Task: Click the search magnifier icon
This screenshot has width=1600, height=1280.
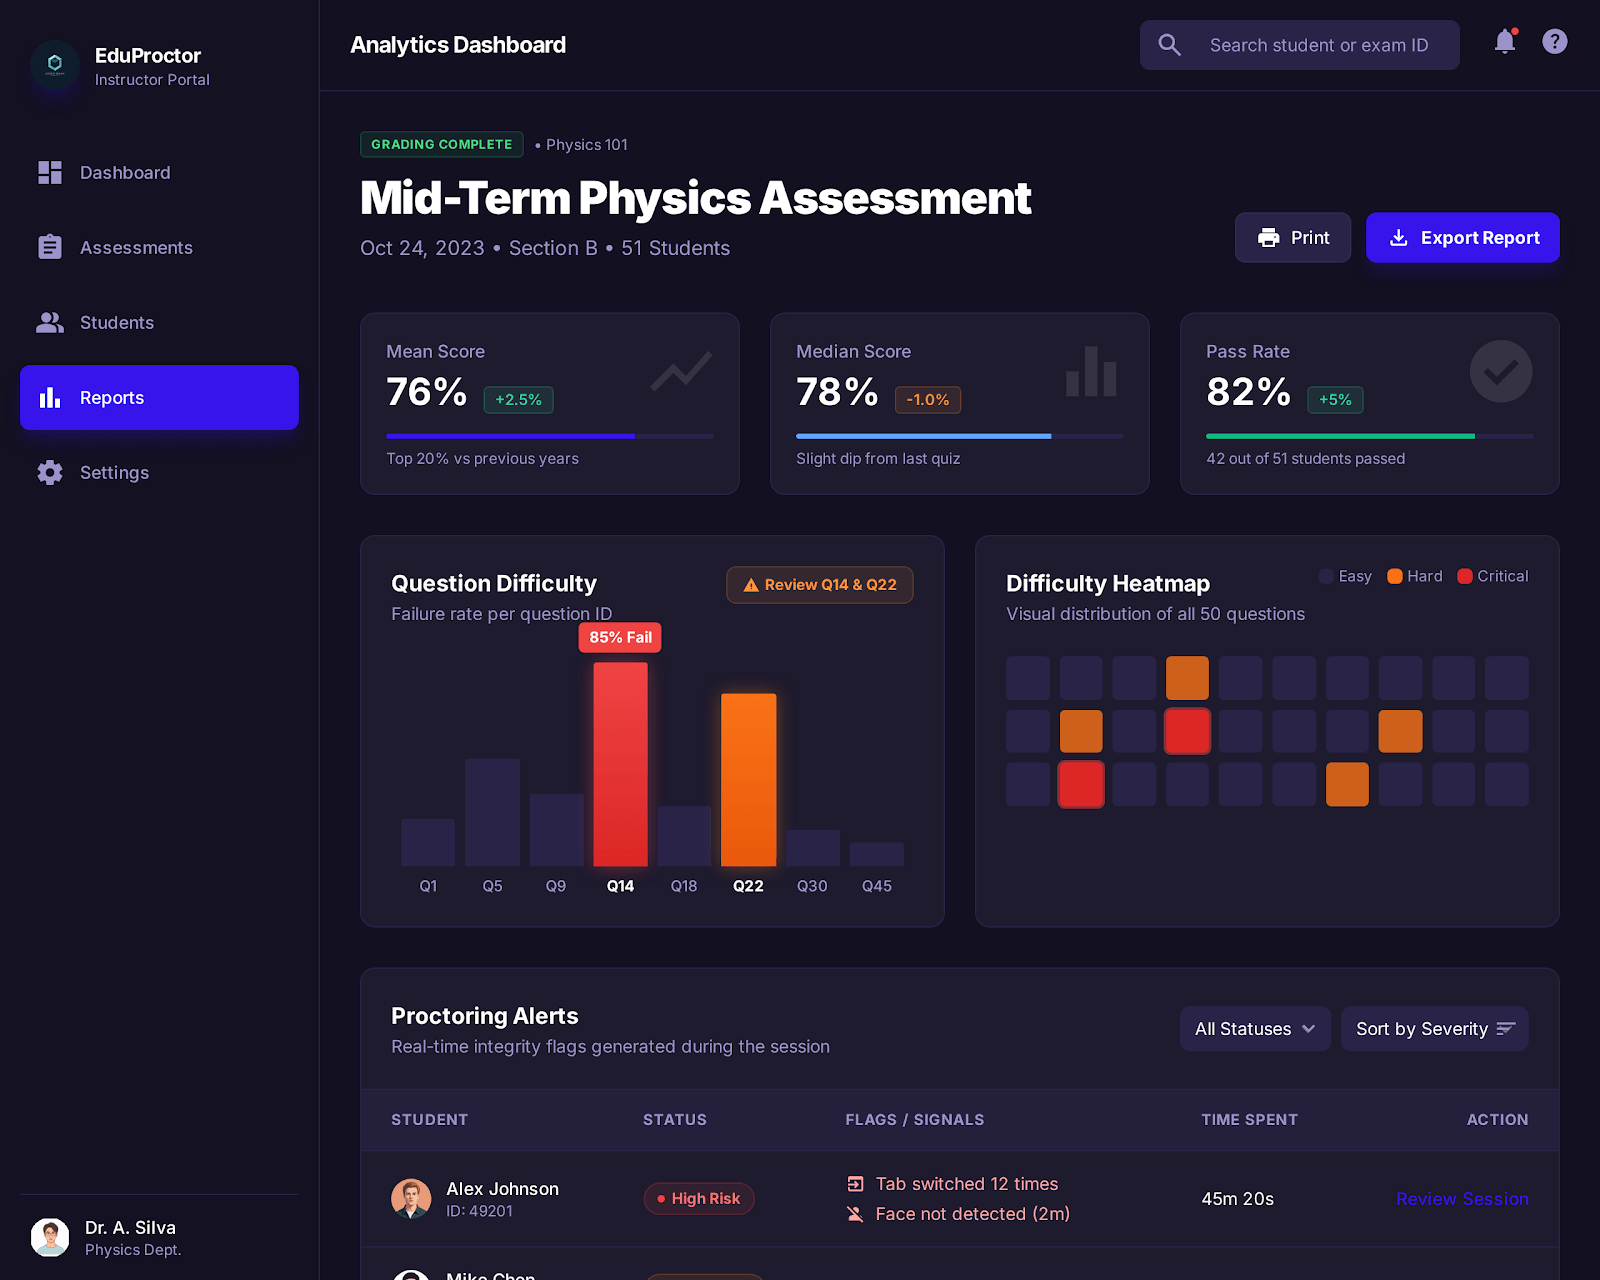Action: pos(1169,45)
